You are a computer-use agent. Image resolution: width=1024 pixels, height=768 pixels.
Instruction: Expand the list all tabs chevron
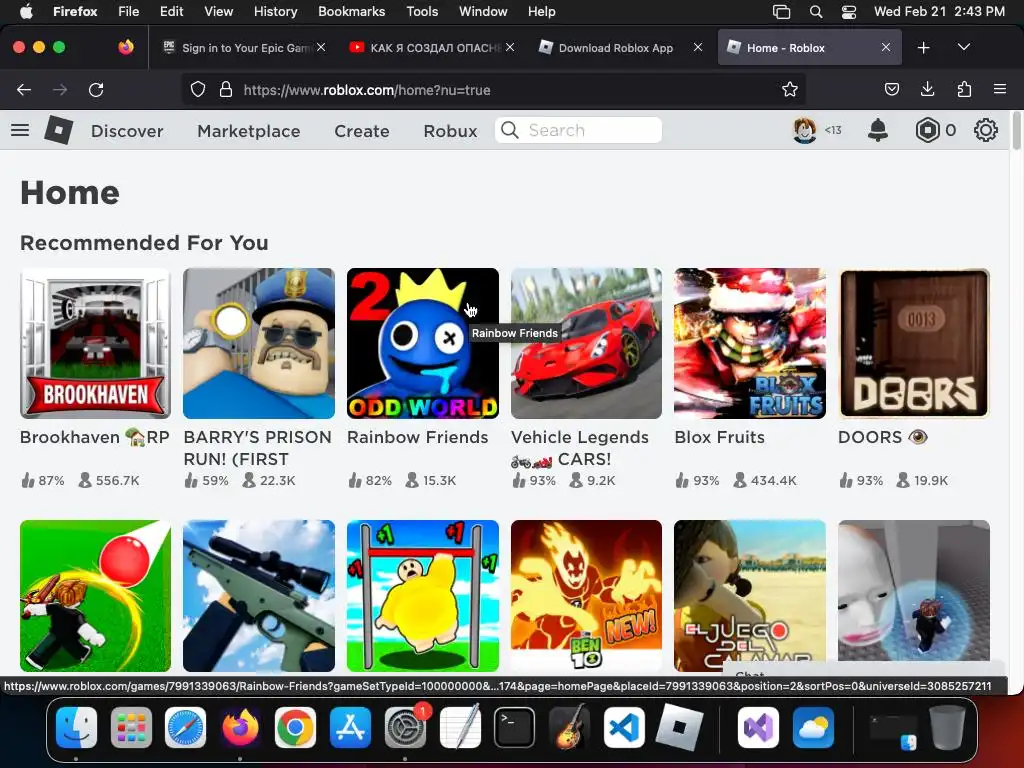pyautogui.click(x=963, y=47)
